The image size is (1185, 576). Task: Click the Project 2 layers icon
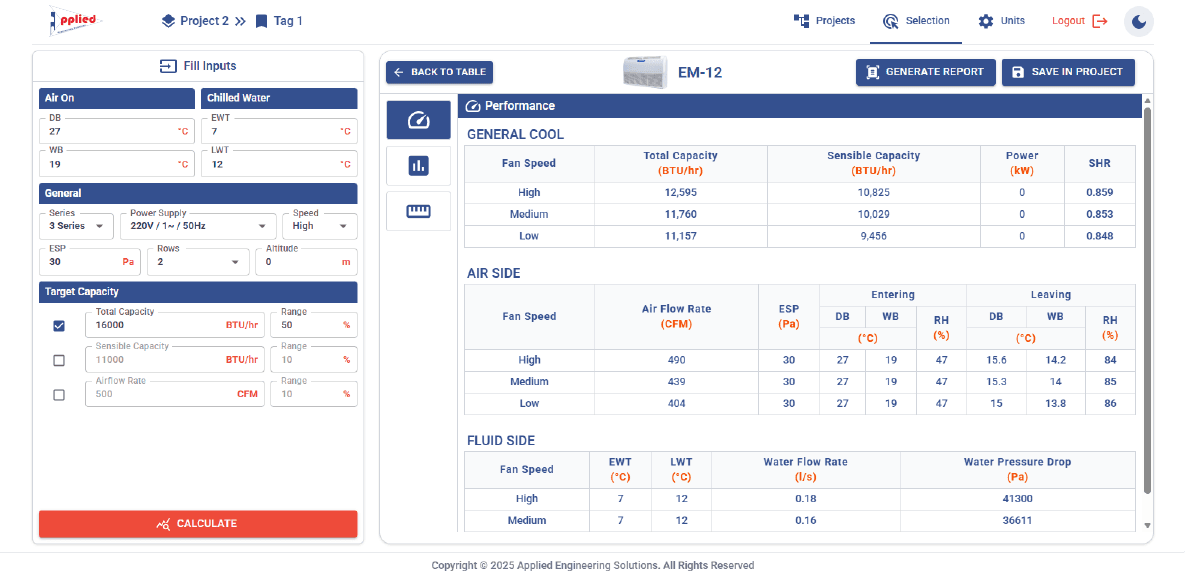(x=169, y=21)
